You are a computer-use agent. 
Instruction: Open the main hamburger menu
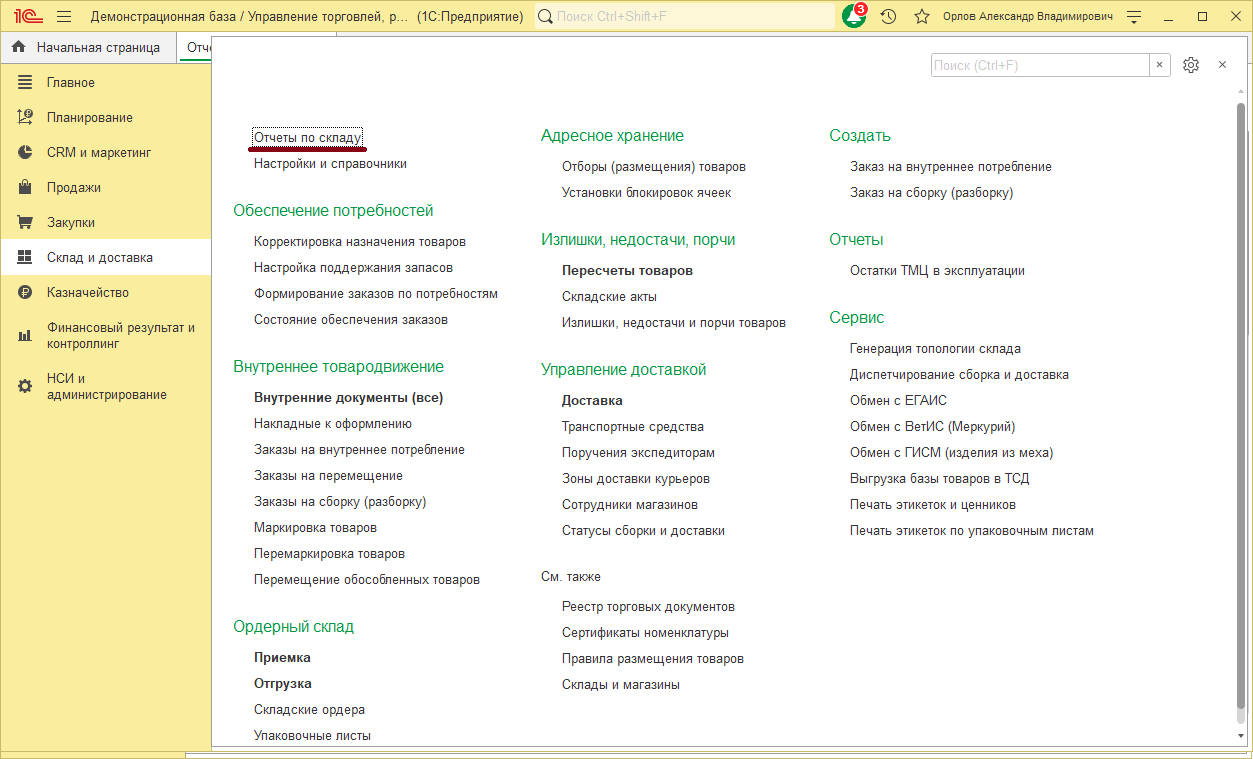coord(64,17)
